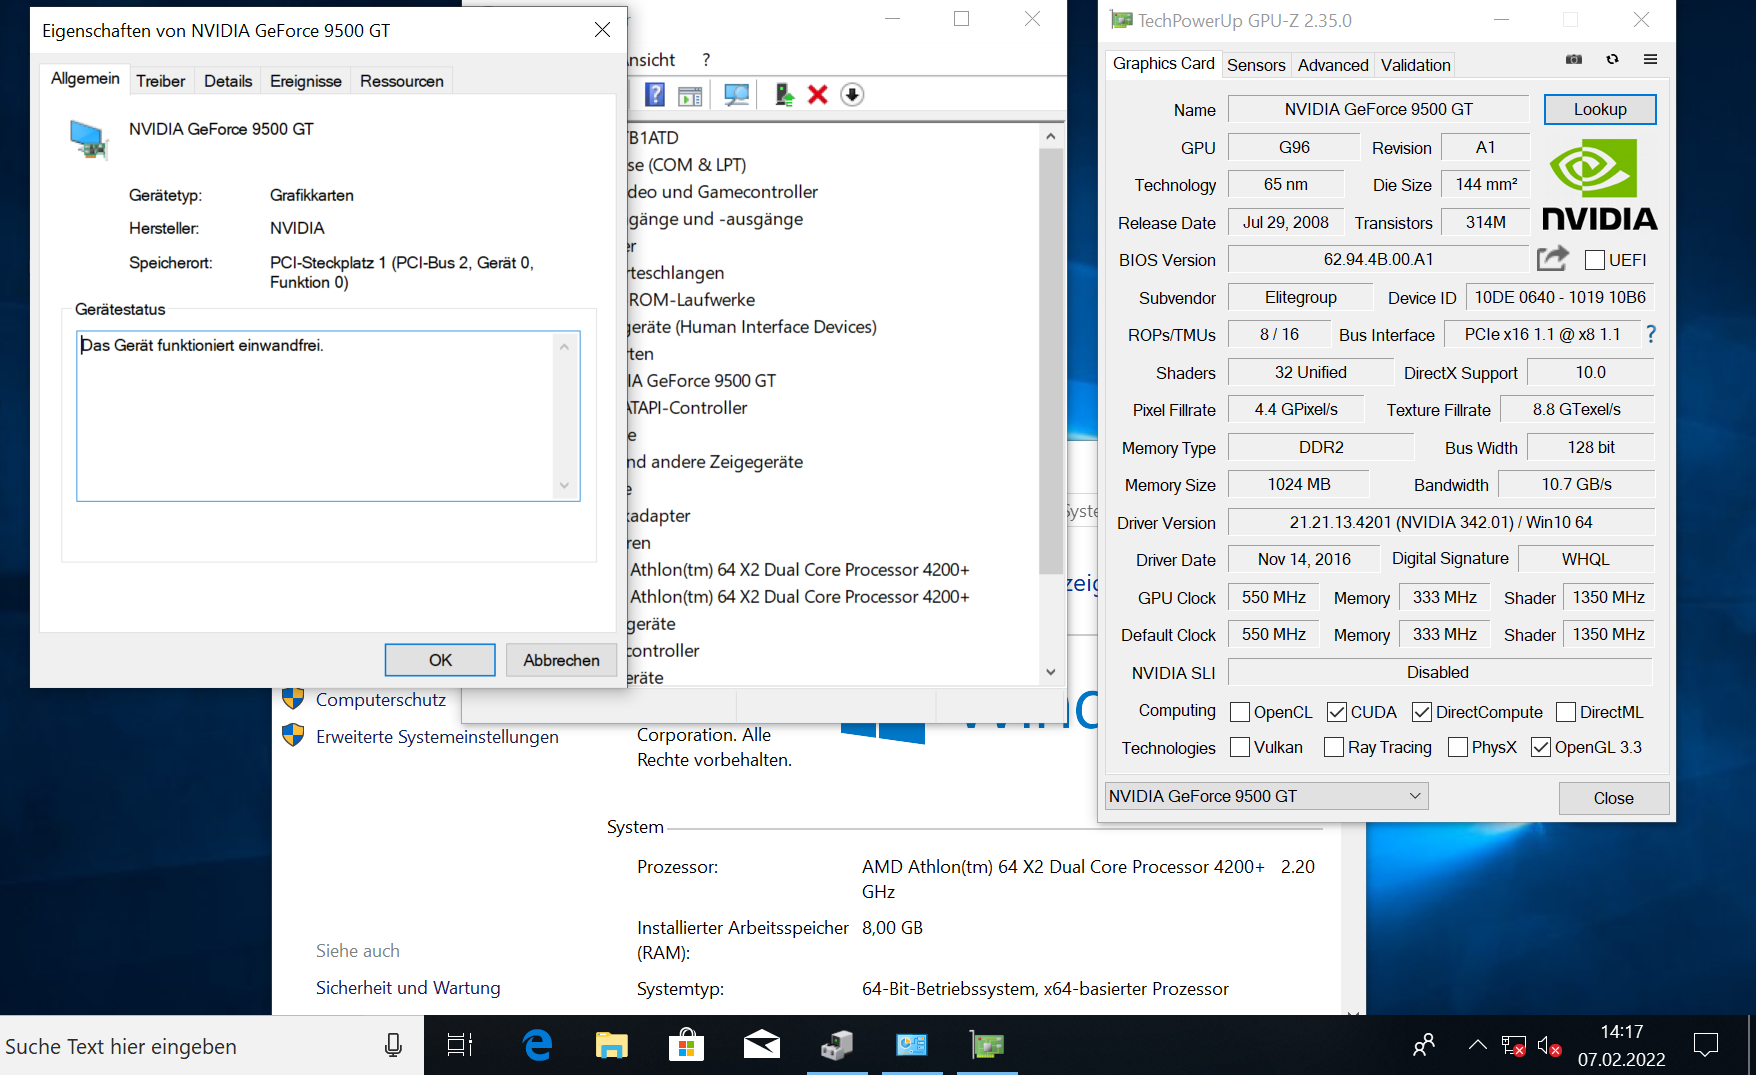1756x1075 pixels.
Task: Toggle the DirectML checkbox
Action: [1566, 712]
